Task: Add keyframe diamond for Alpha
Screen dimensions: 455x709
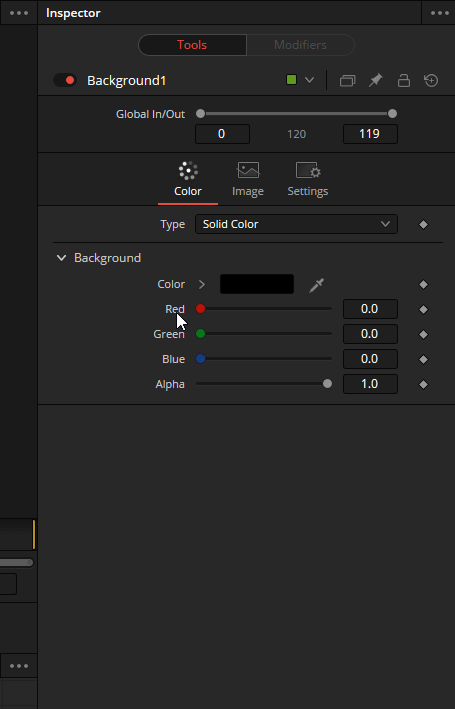Action: [423, 384]
